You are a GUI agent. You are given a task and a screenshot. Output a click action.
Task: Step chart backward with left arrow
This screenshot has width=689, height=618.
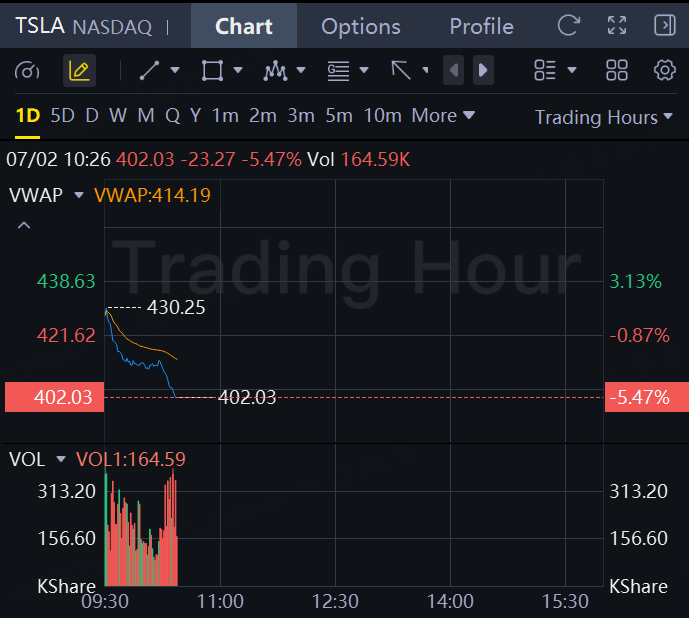pos(453,70)
